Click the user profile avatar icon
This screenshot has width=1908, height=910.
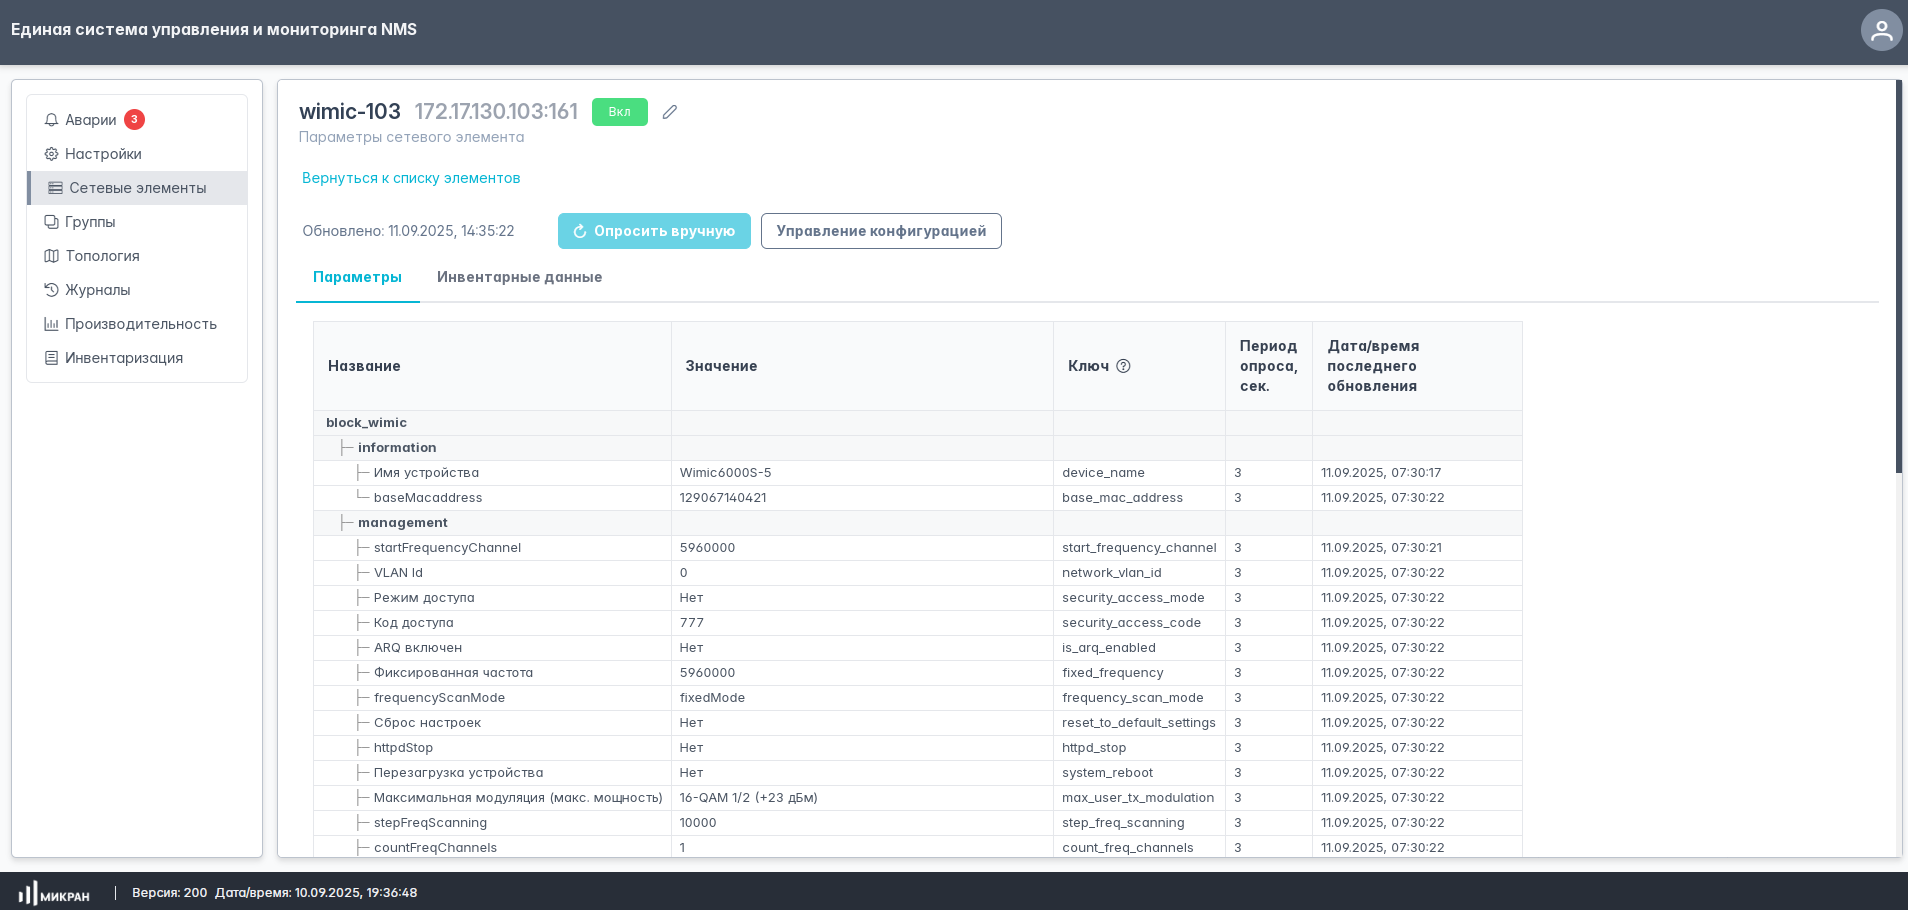(x=1881, y=30)
